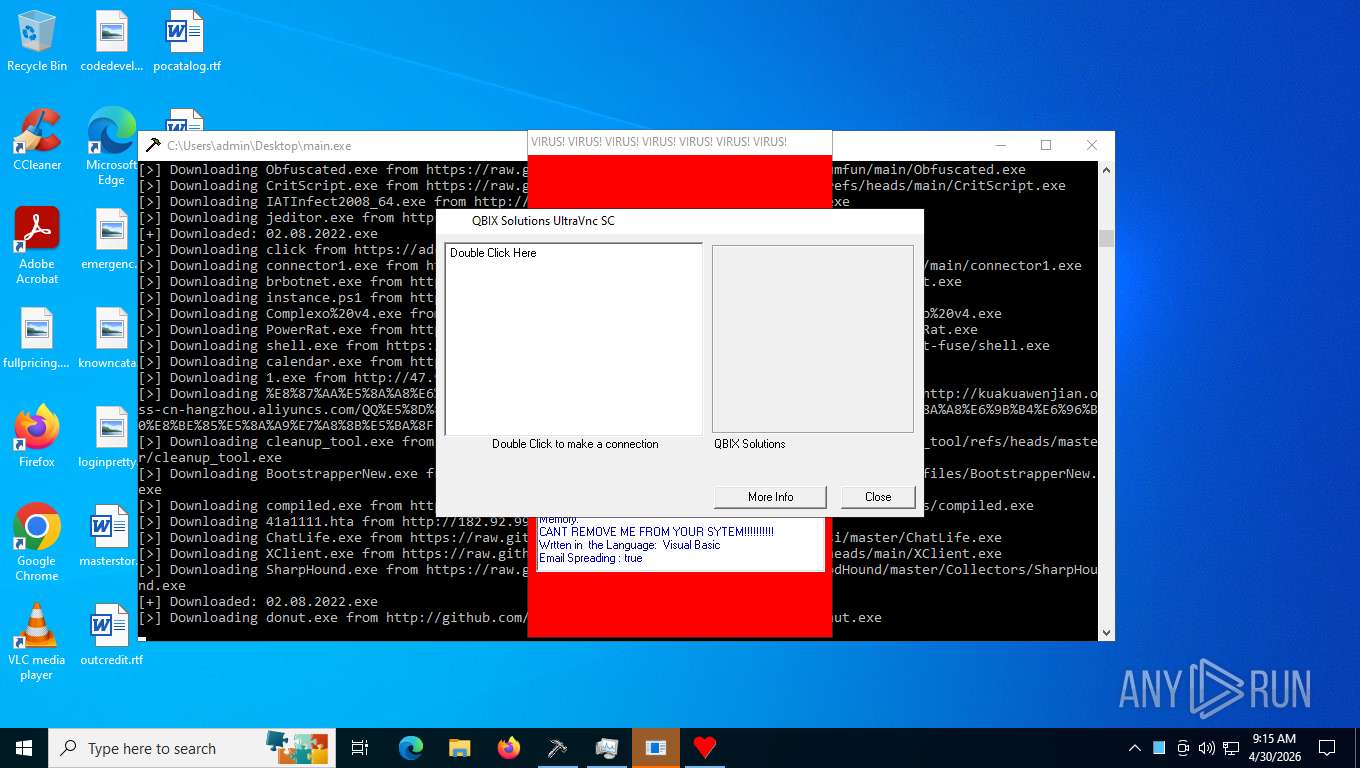Click the console scrollbar down arrow
Viewport: 1360px width, 768px height.
1106,632
